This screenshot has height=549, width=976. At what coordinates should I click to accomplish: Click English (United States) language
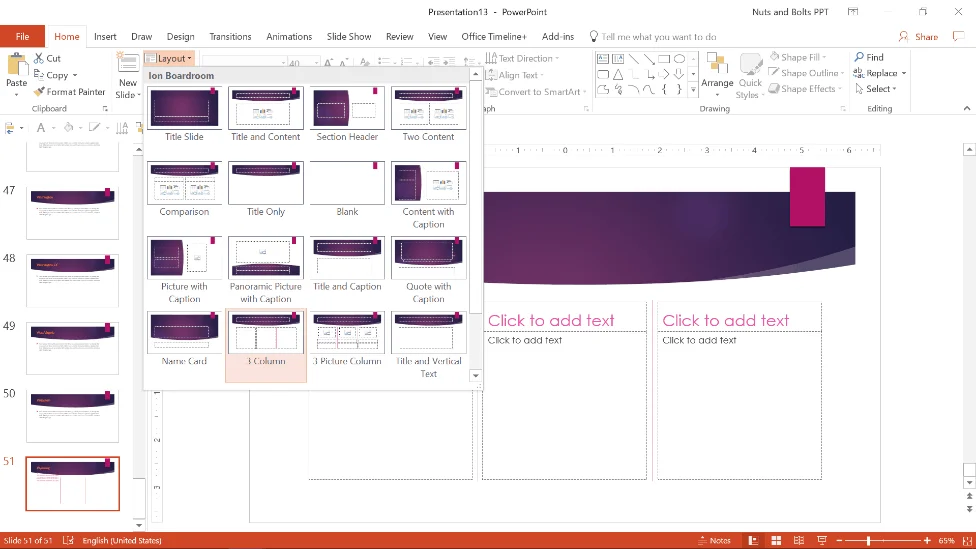click(x=122, y=540)
